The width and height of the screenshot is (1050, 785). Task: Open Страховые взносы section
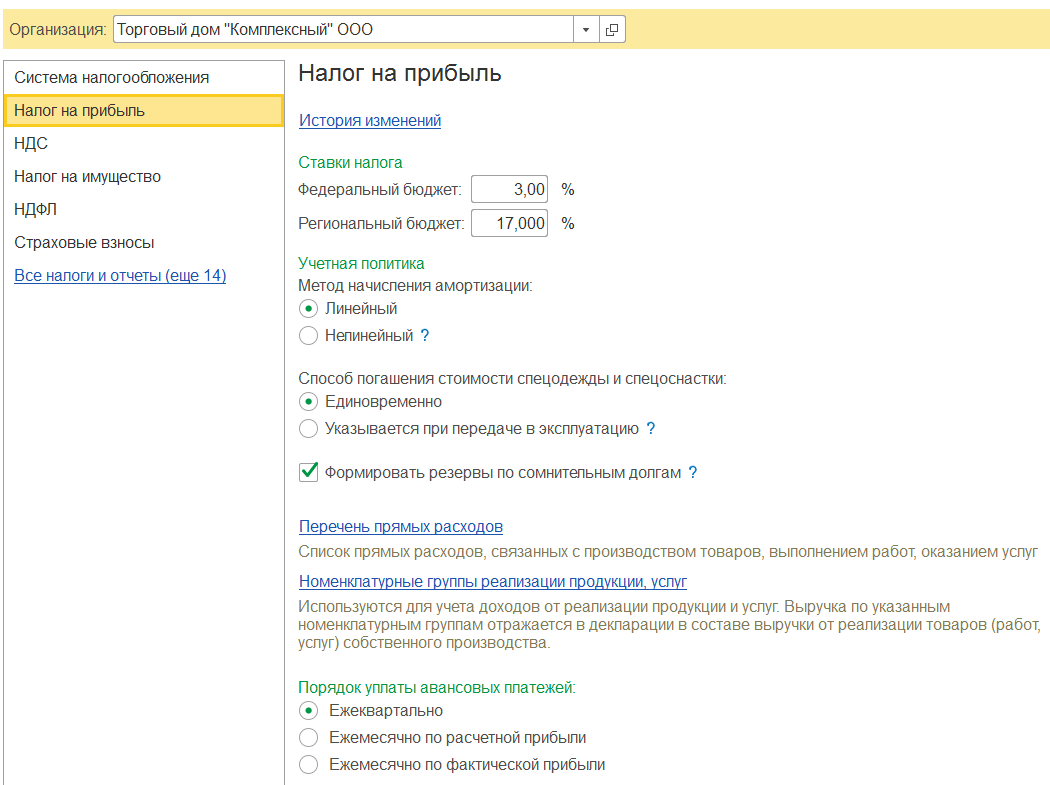pos(84,243)
